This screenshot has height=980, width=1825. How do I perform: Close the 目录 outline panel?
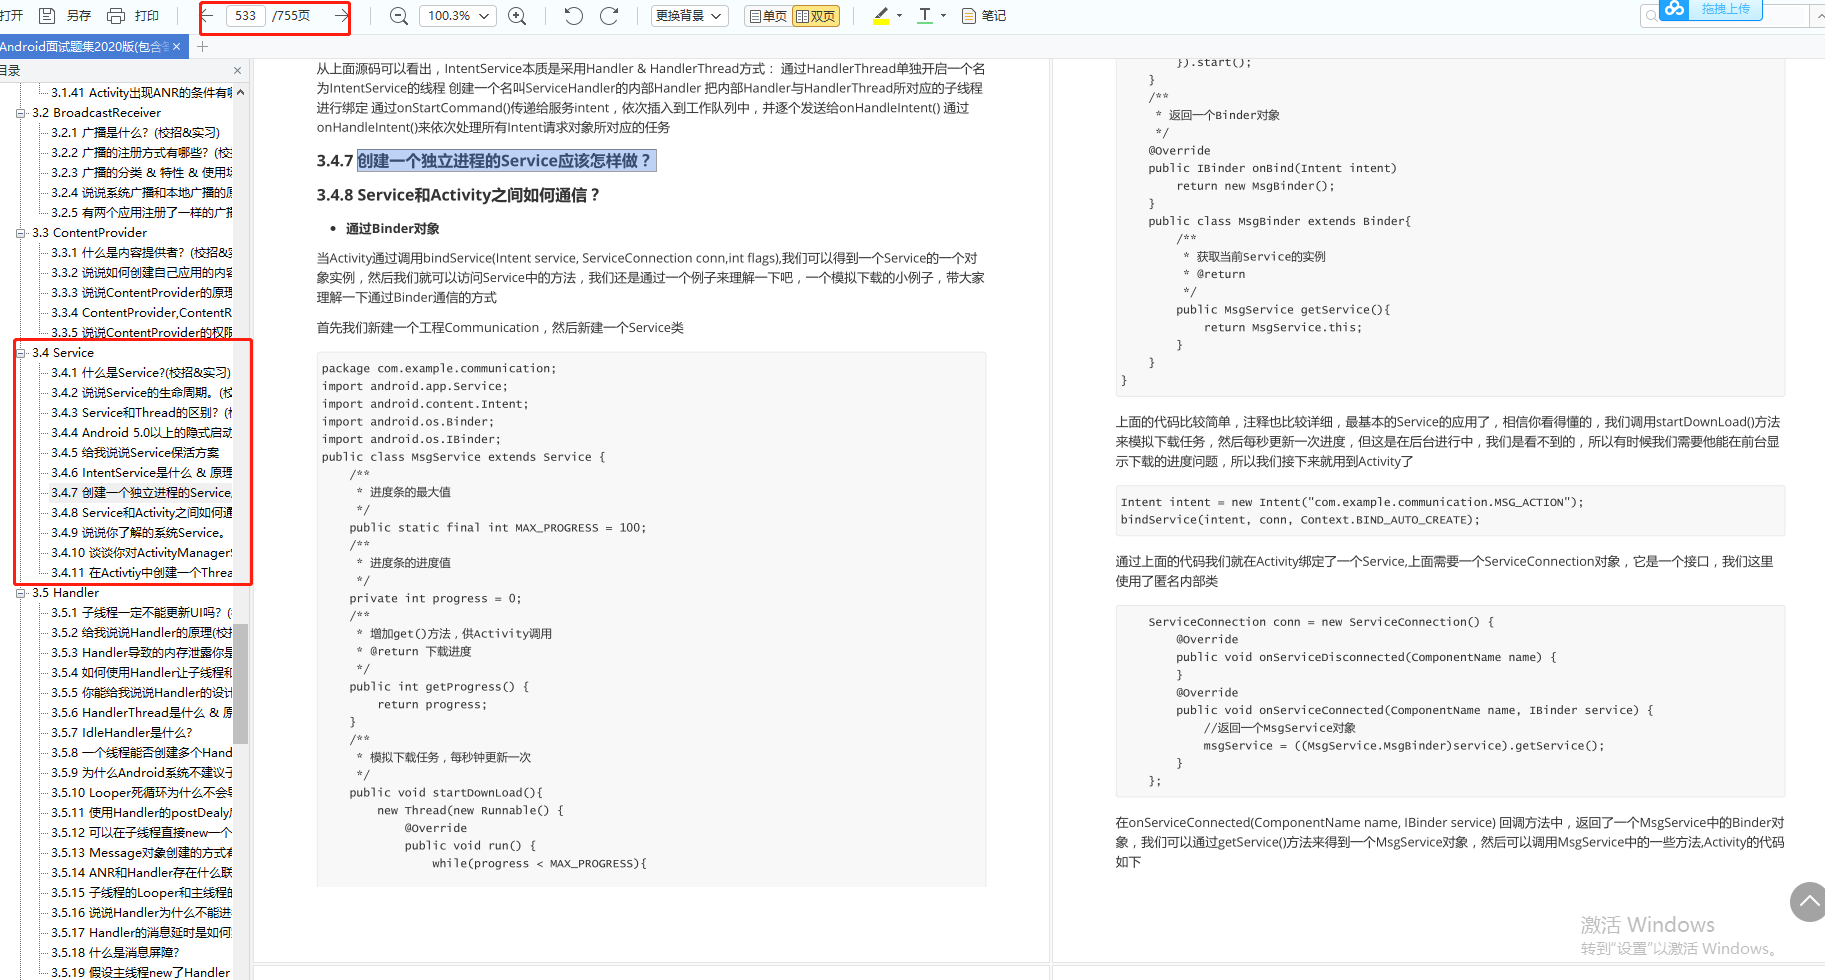pos(237,70)
